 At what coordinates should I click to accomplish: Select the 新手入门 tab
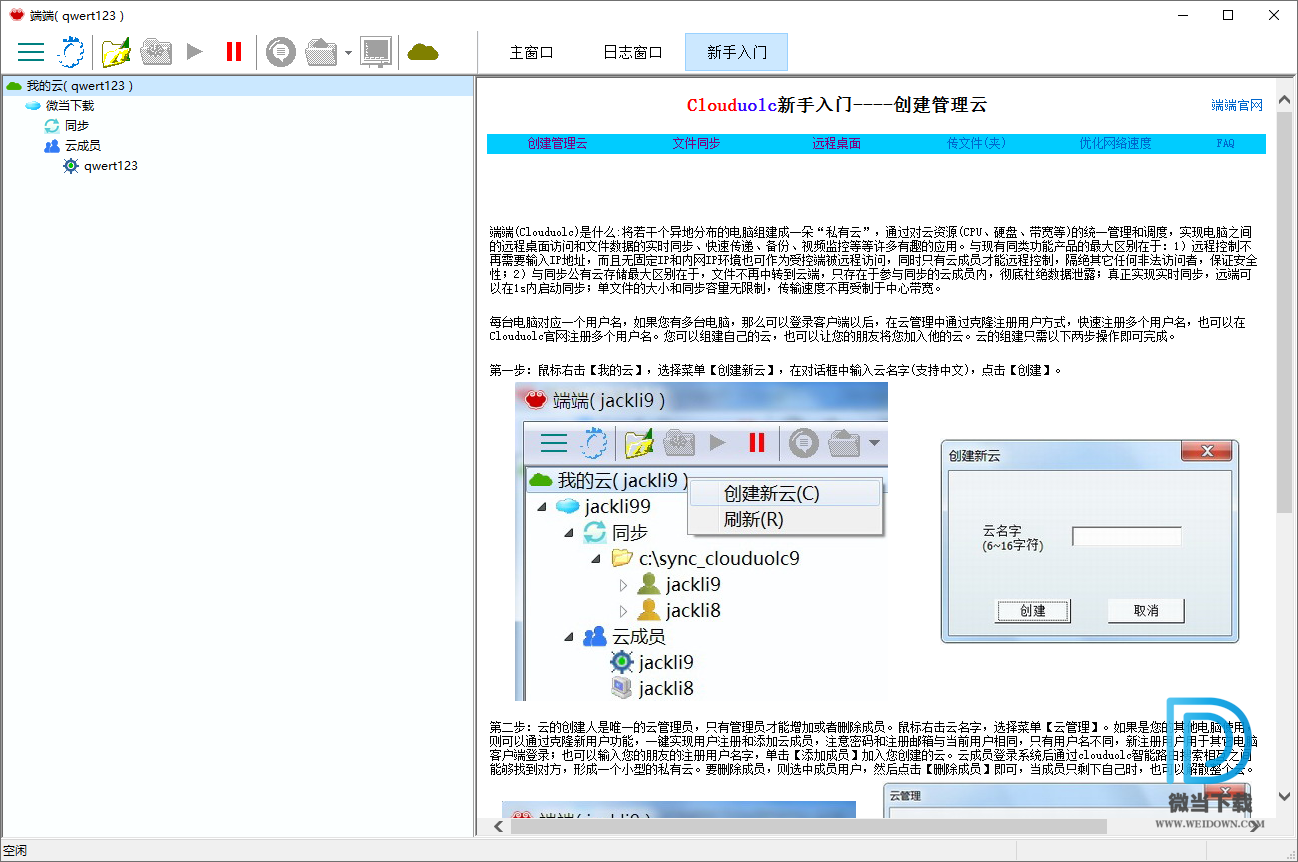click(x=737, y=52)
